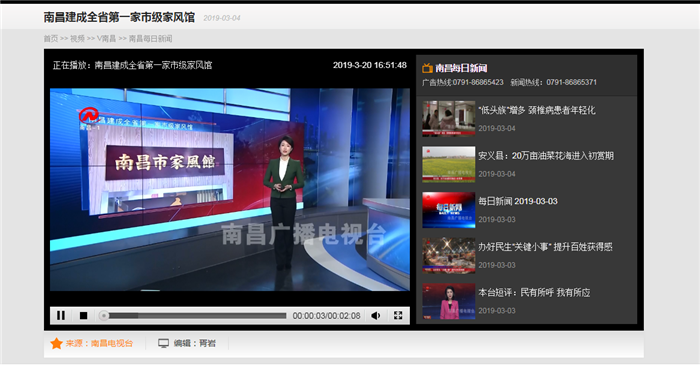Screen dimensions: 700x370
Task: Open 南昌每日新闻 breadcrumb link
Action: tap(150, 38)
